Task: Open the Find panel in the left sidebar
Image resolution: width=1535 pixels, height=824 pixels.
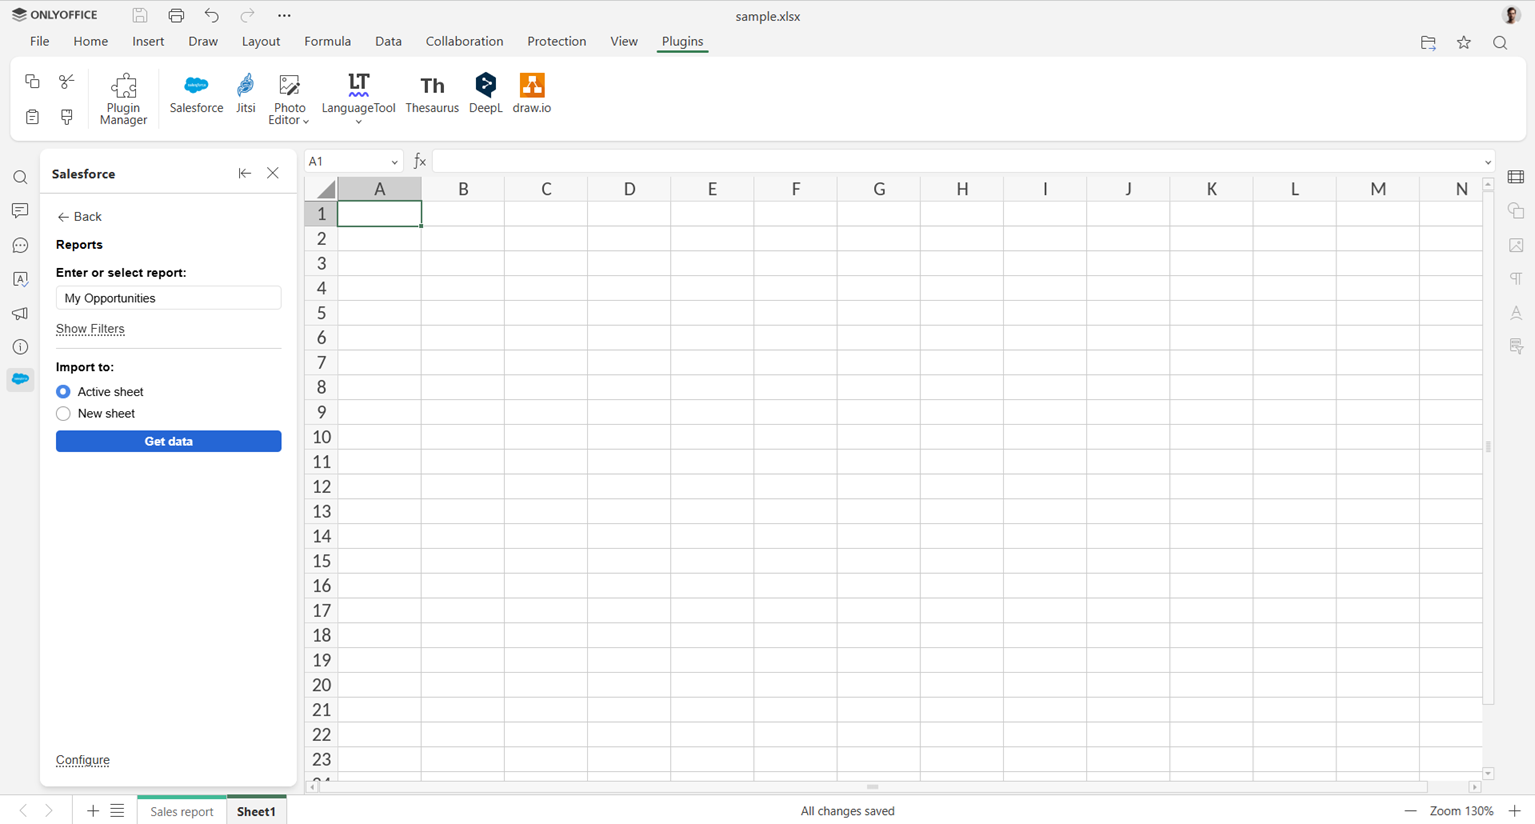Action: [20, 178]
